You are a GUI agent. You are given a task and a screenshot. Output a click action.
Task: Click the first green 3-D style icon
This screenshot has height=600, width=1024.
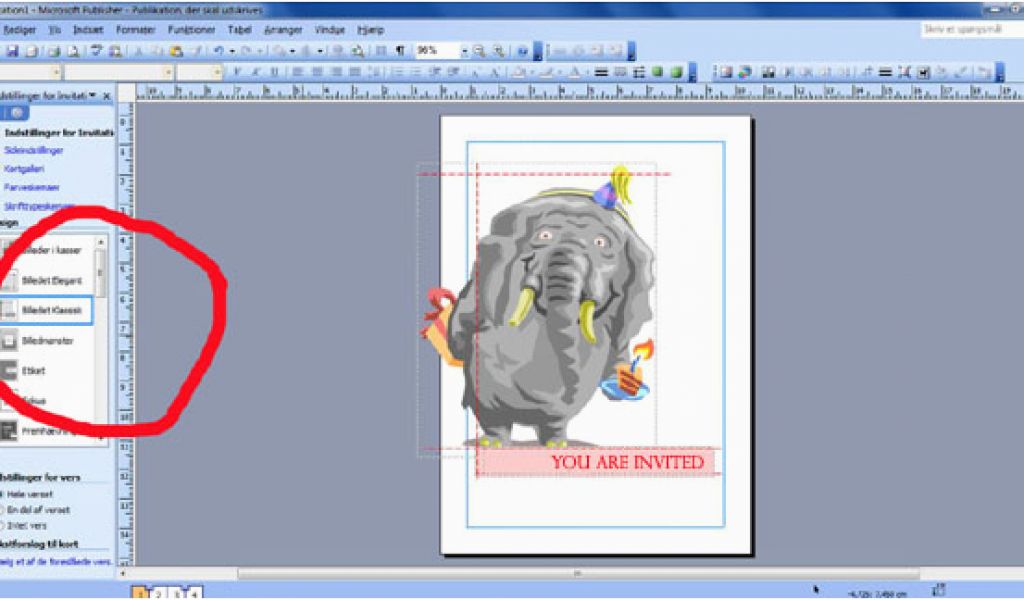click(x=658, y=72)
